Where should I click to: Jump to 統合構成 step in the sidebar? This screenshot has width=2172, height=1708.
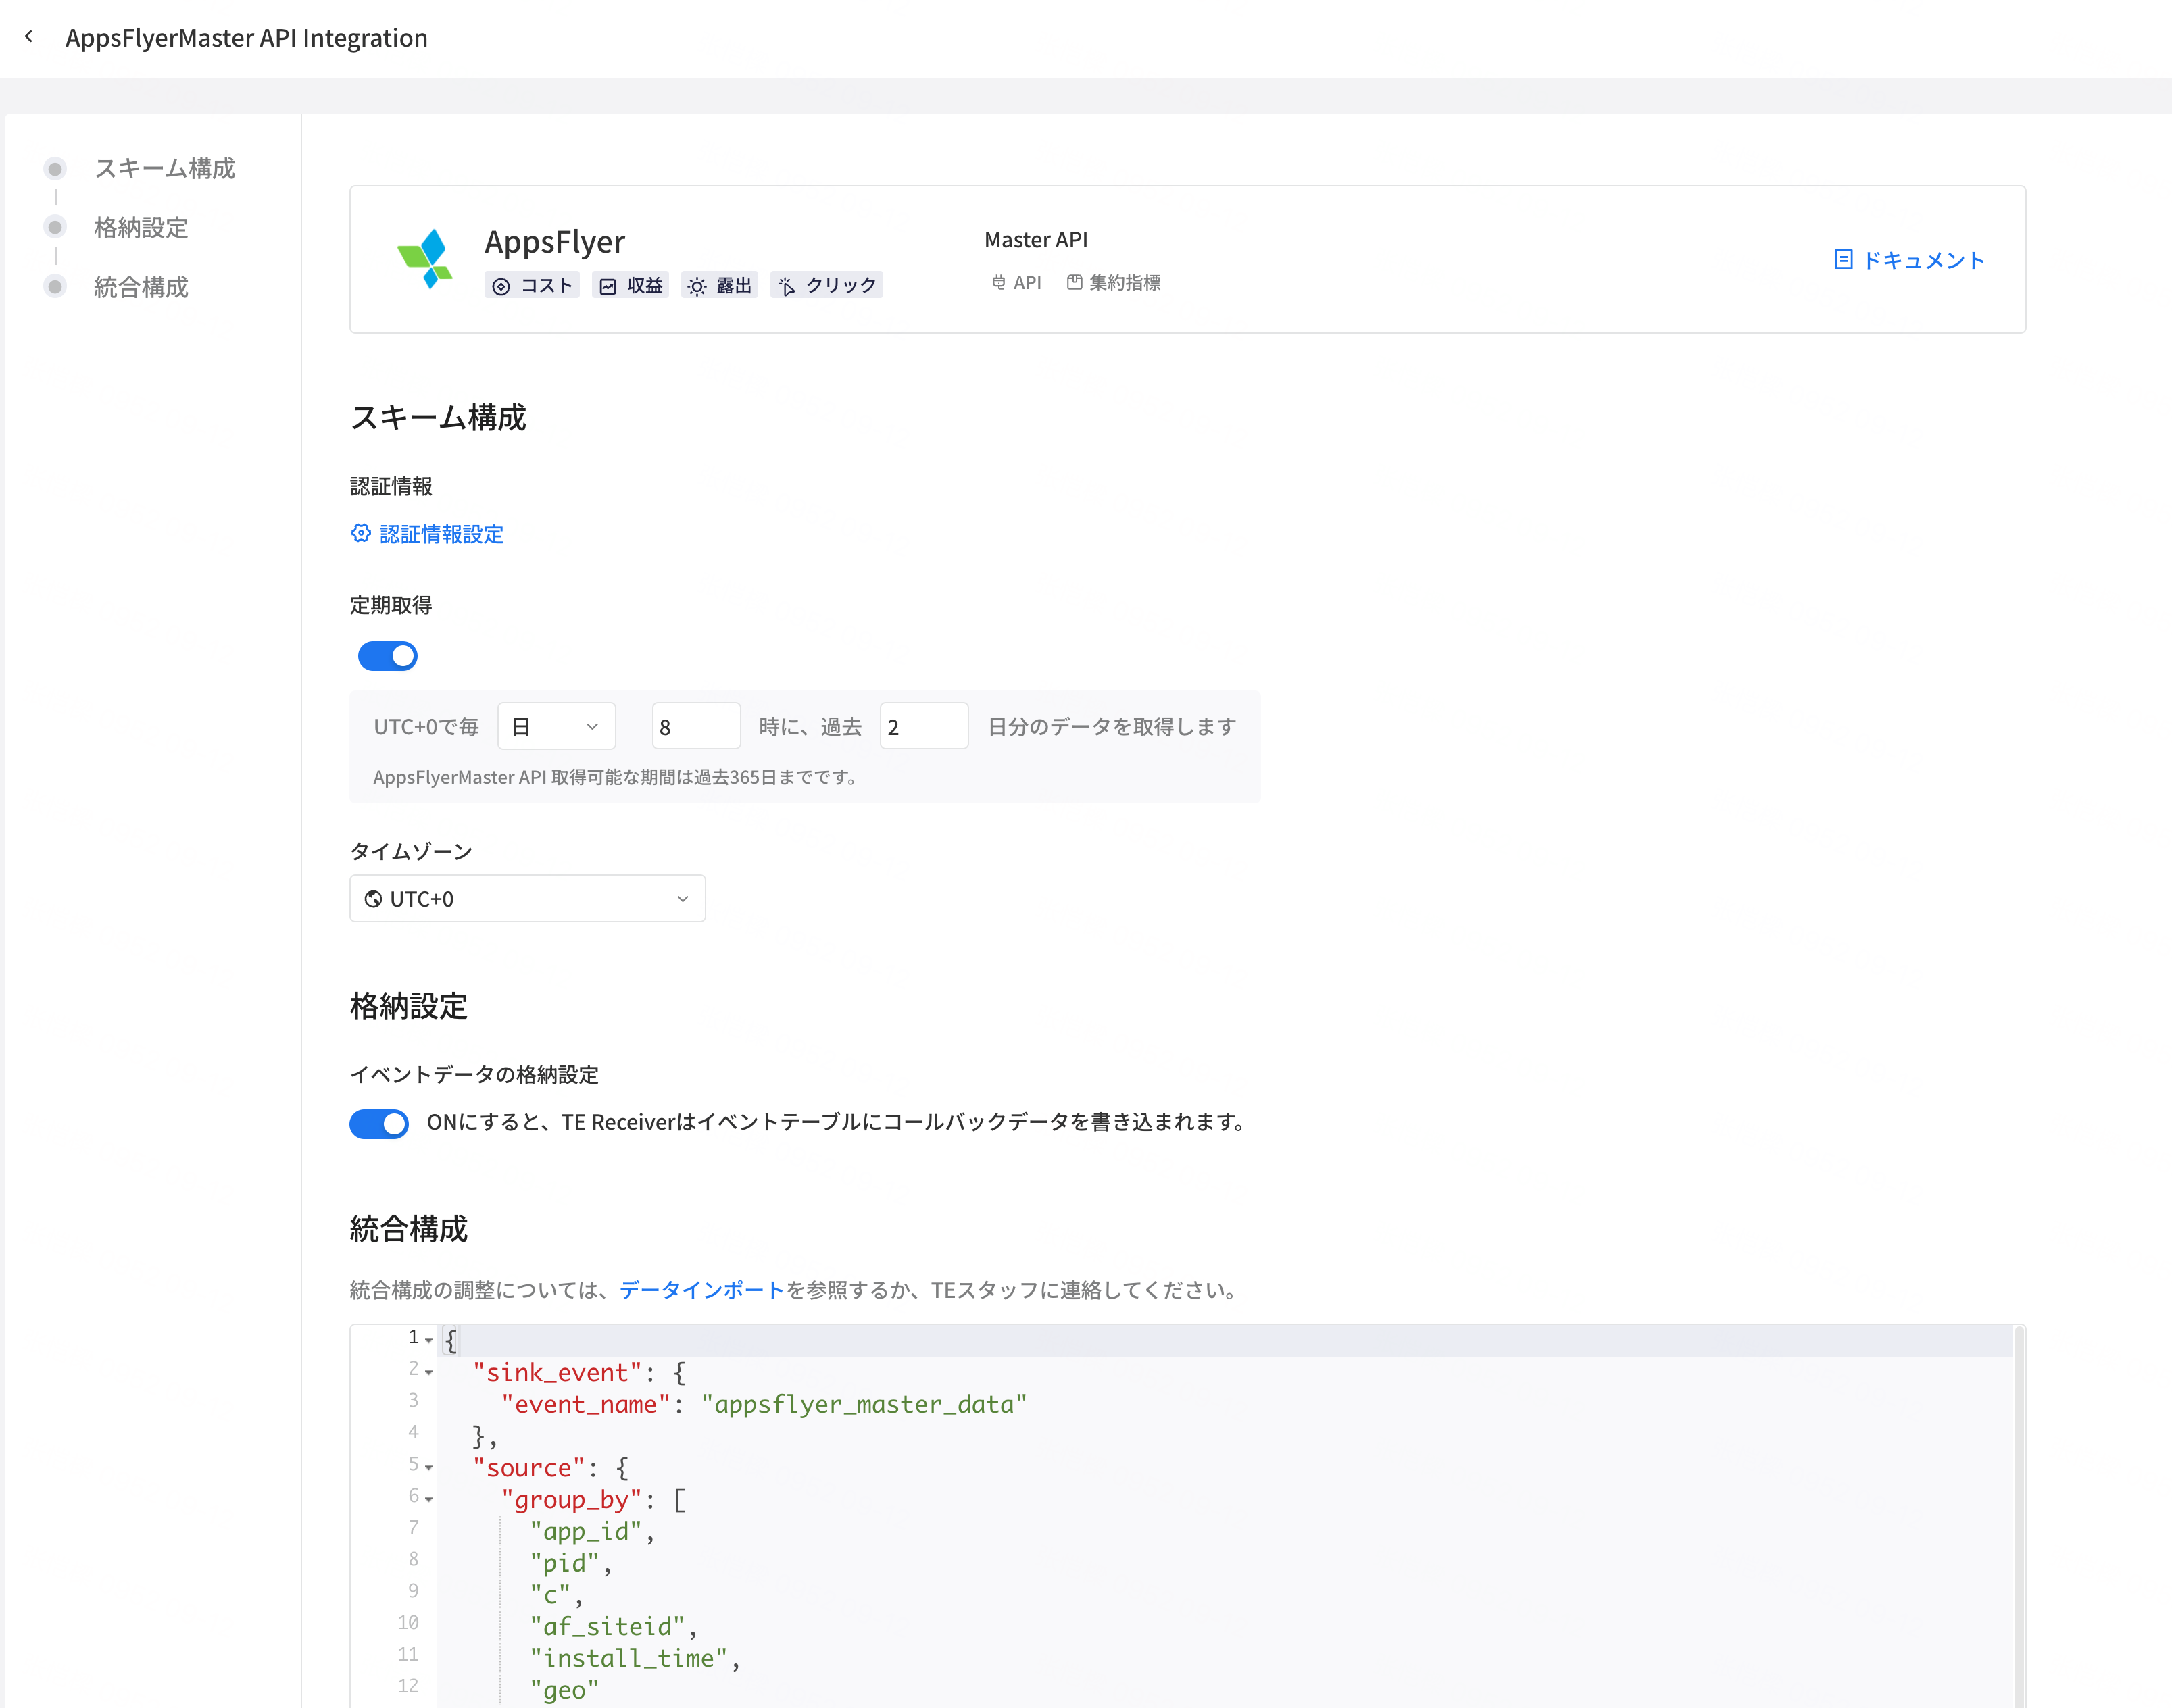141,287
